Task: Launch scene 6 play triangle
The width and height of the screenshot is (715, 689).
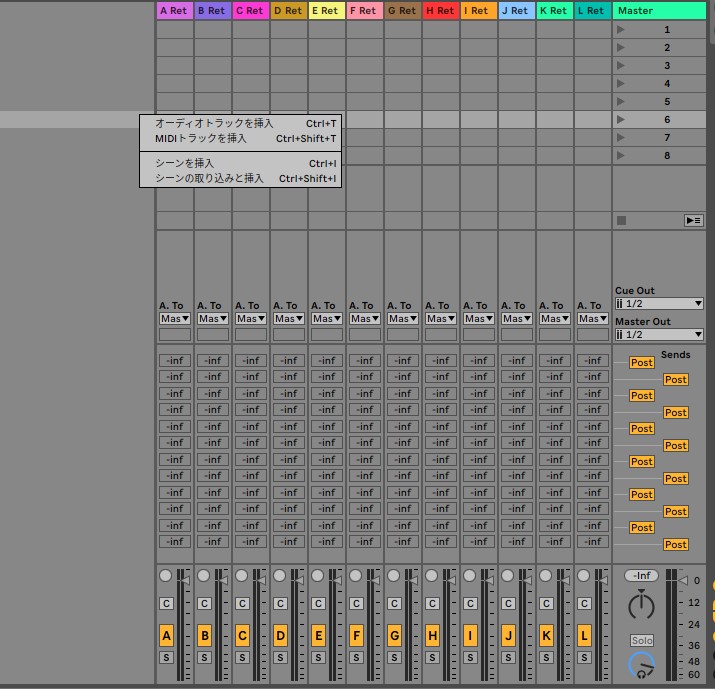Action: (621, 119)
